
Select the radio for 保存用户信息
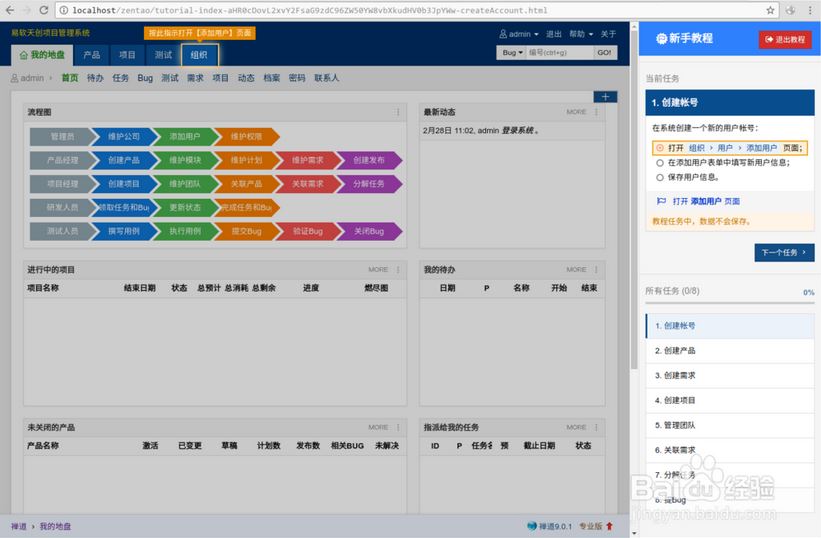(x=660, y=177)
